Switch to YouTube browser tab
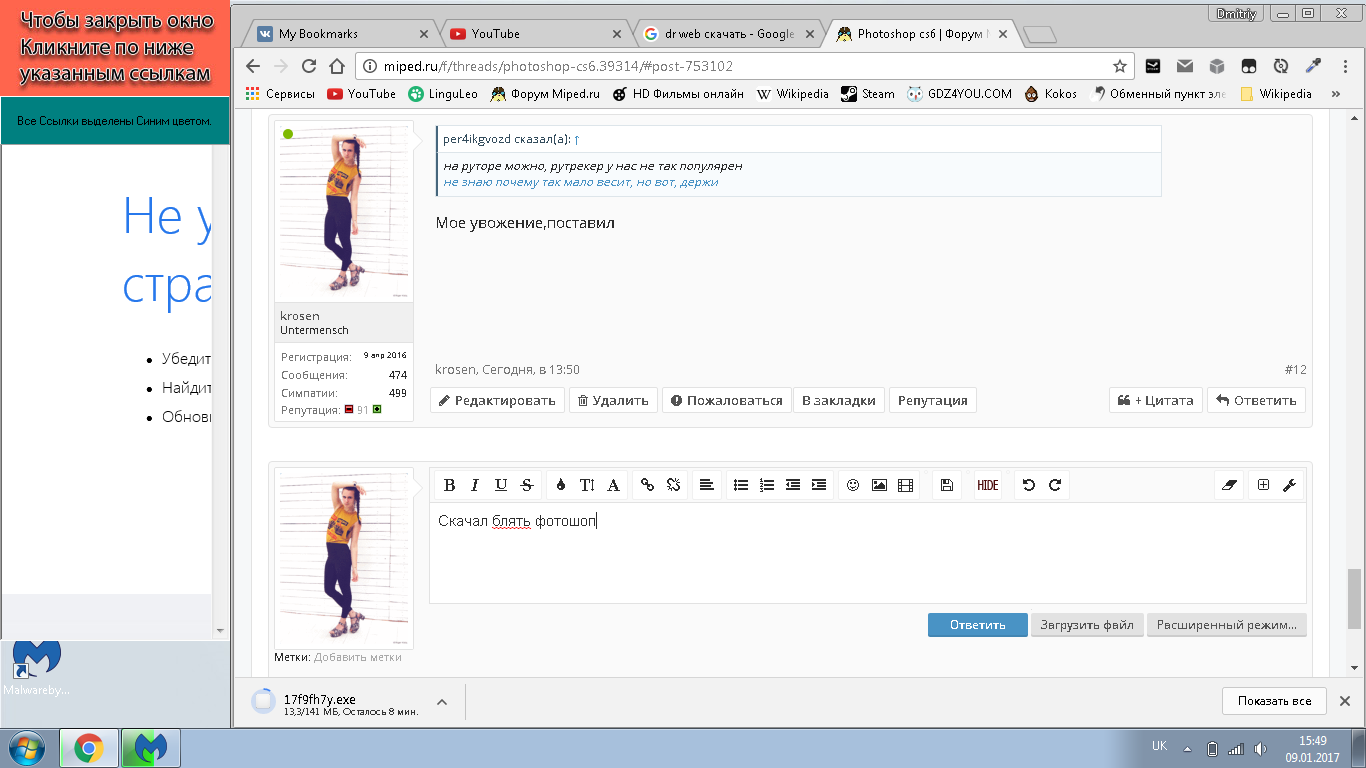The image size is (1366, 768). click(x=535, y=33)
